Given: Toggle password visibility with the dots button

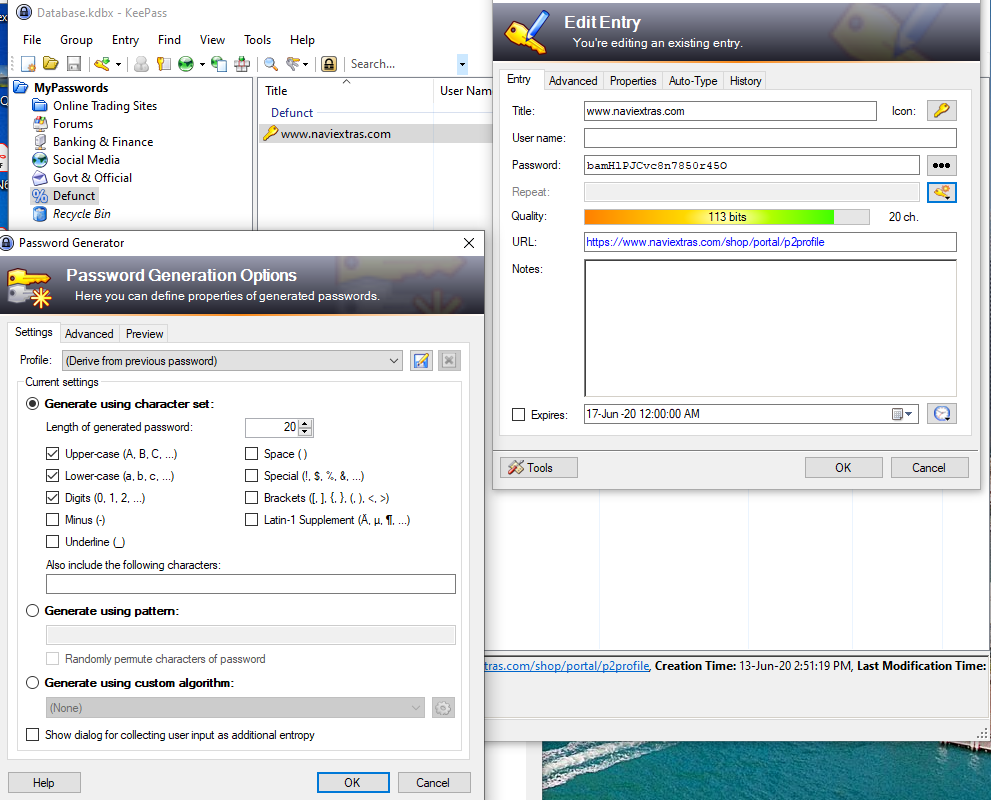Looking at the screenshot, I should point(942,166).
